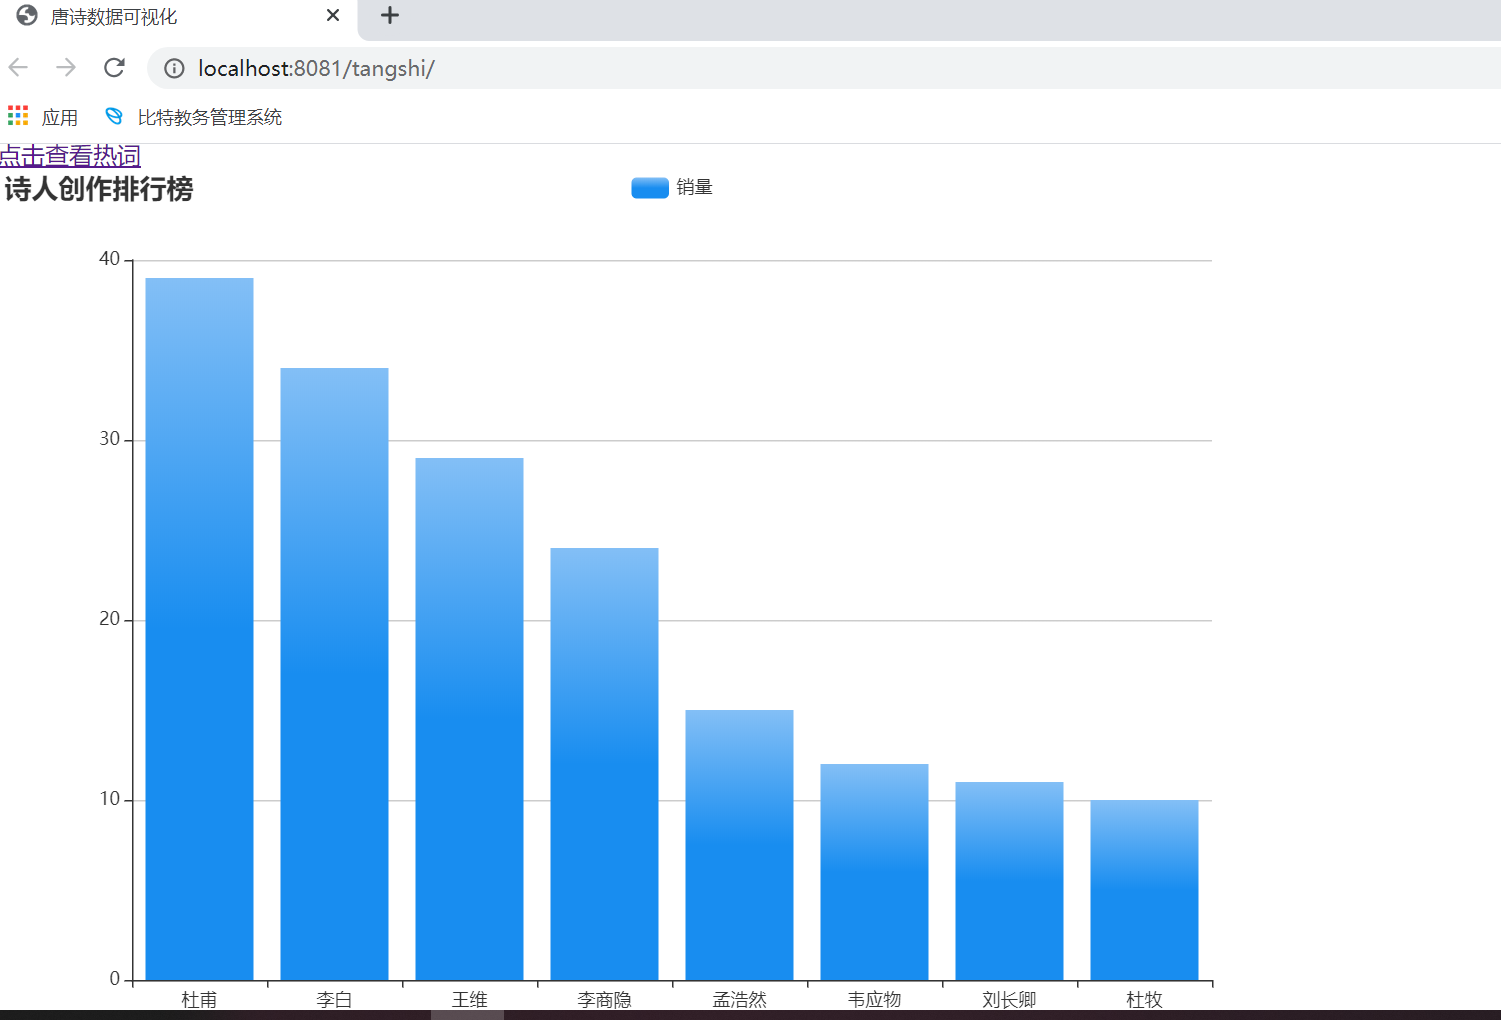The image size is (1501, 1020).
Task: Click the bar for 李白
Action: tap(335, 674)
